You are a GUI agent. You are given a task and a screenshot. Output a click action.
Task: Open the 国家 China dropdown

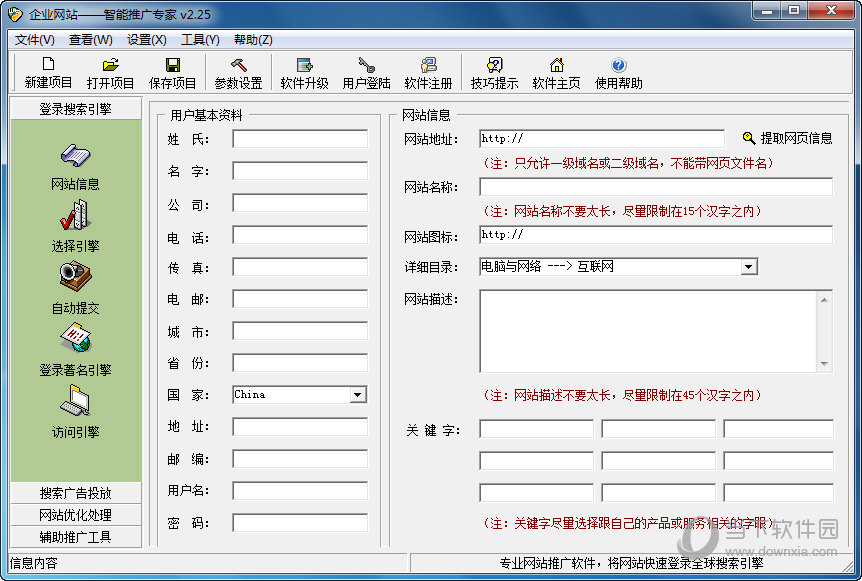click(x=357, y=395)
